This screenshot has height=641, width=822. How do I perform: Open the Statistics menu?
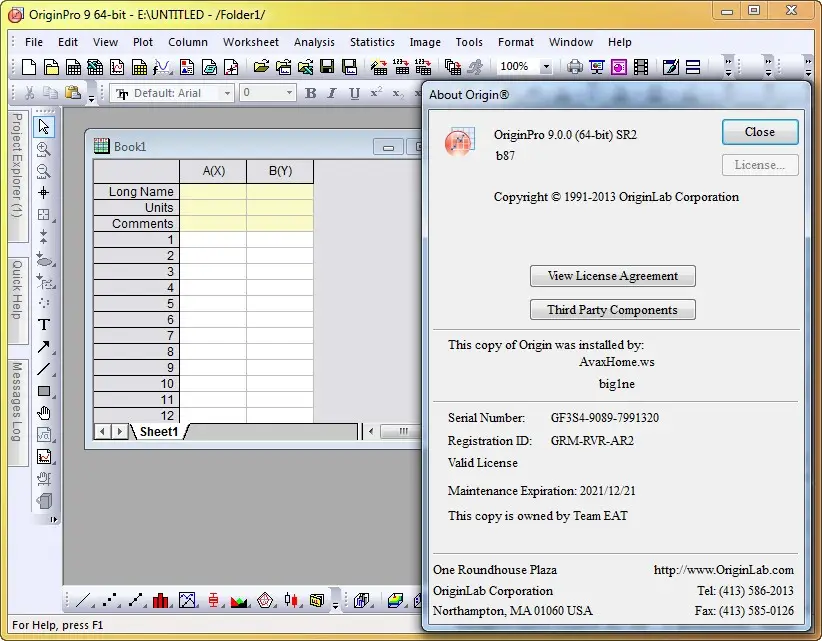(x=372, y=42)
